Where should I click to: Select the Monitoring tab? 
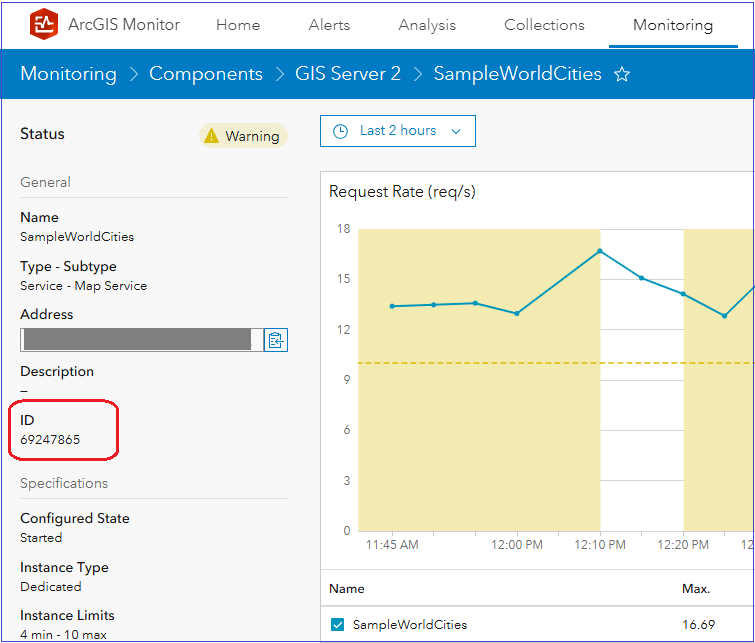coord(673,25)
